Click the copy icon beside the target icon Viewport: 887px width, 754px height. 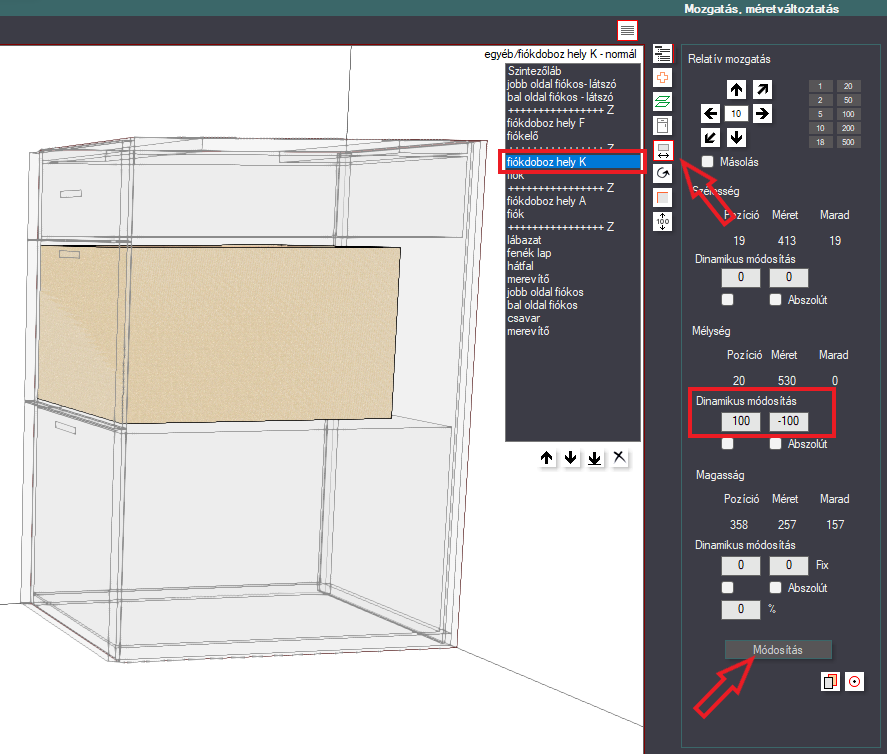tap(830, 682)
